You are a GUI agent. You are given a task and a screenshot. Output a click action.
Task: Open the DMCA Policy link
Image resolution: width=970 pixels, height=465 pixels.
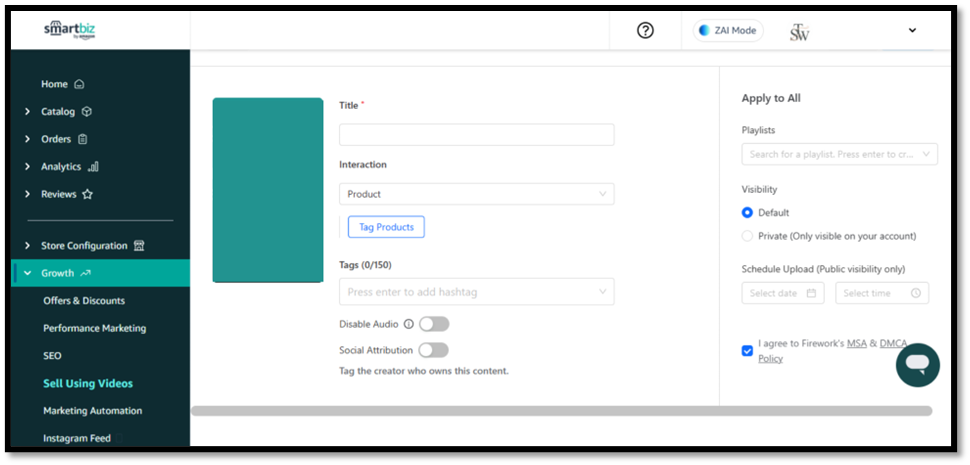point(892,344)
